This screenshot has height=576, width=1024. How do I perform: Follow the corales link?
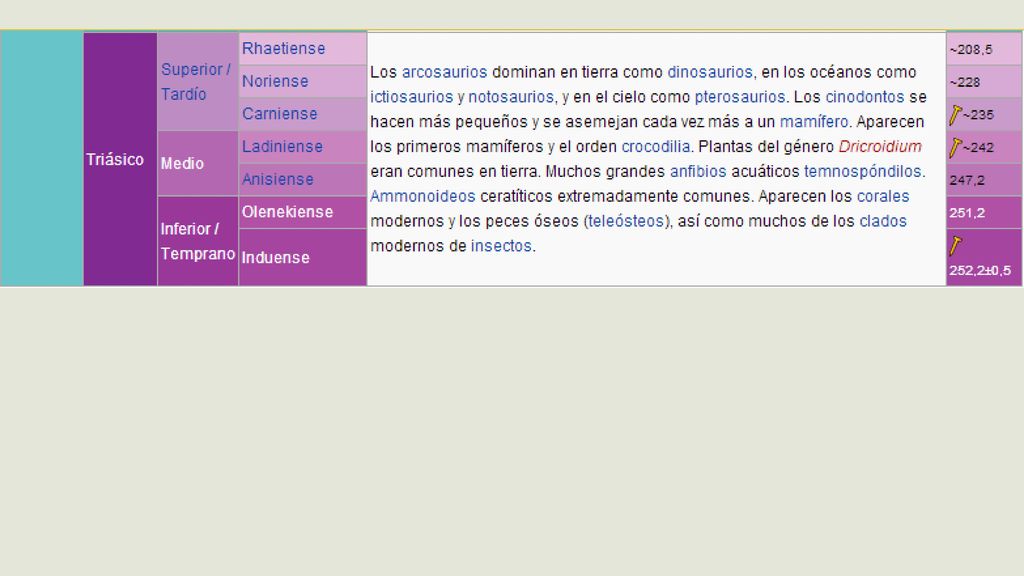click(883, 196)
